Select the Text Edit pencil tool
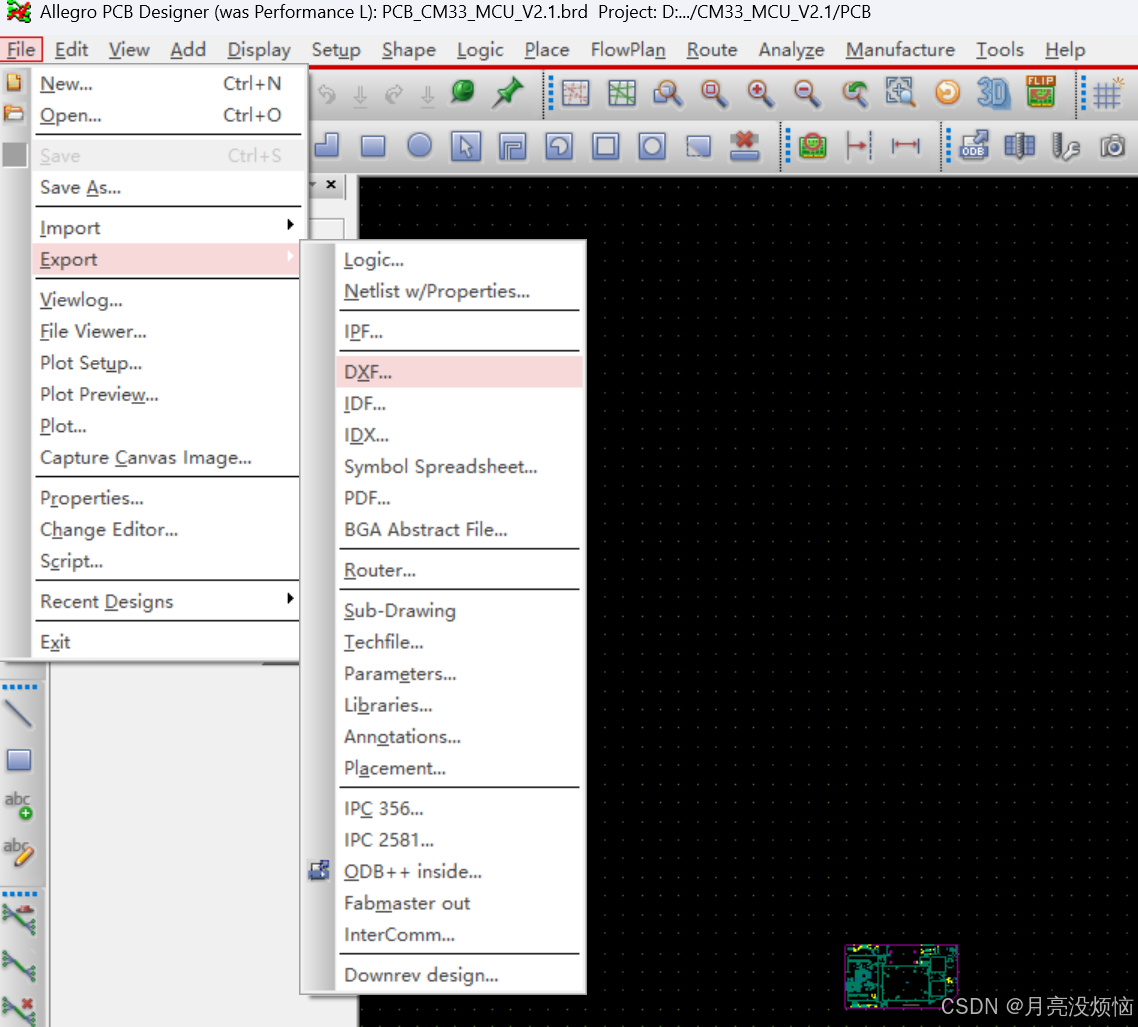Image resolution: width=1138 pixels, height=1027 pixels. [20, 852]
